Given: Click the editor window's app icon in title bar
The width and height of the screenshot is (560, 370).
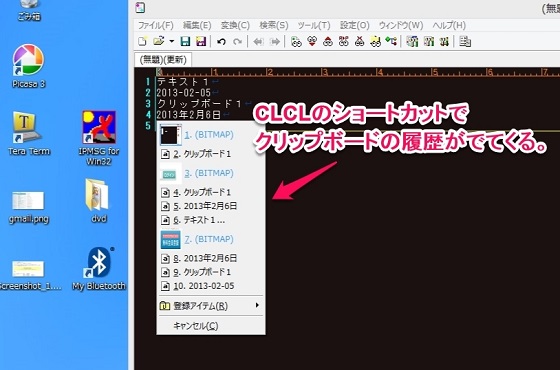Looking at the screenshot, I should pos(140,8).
